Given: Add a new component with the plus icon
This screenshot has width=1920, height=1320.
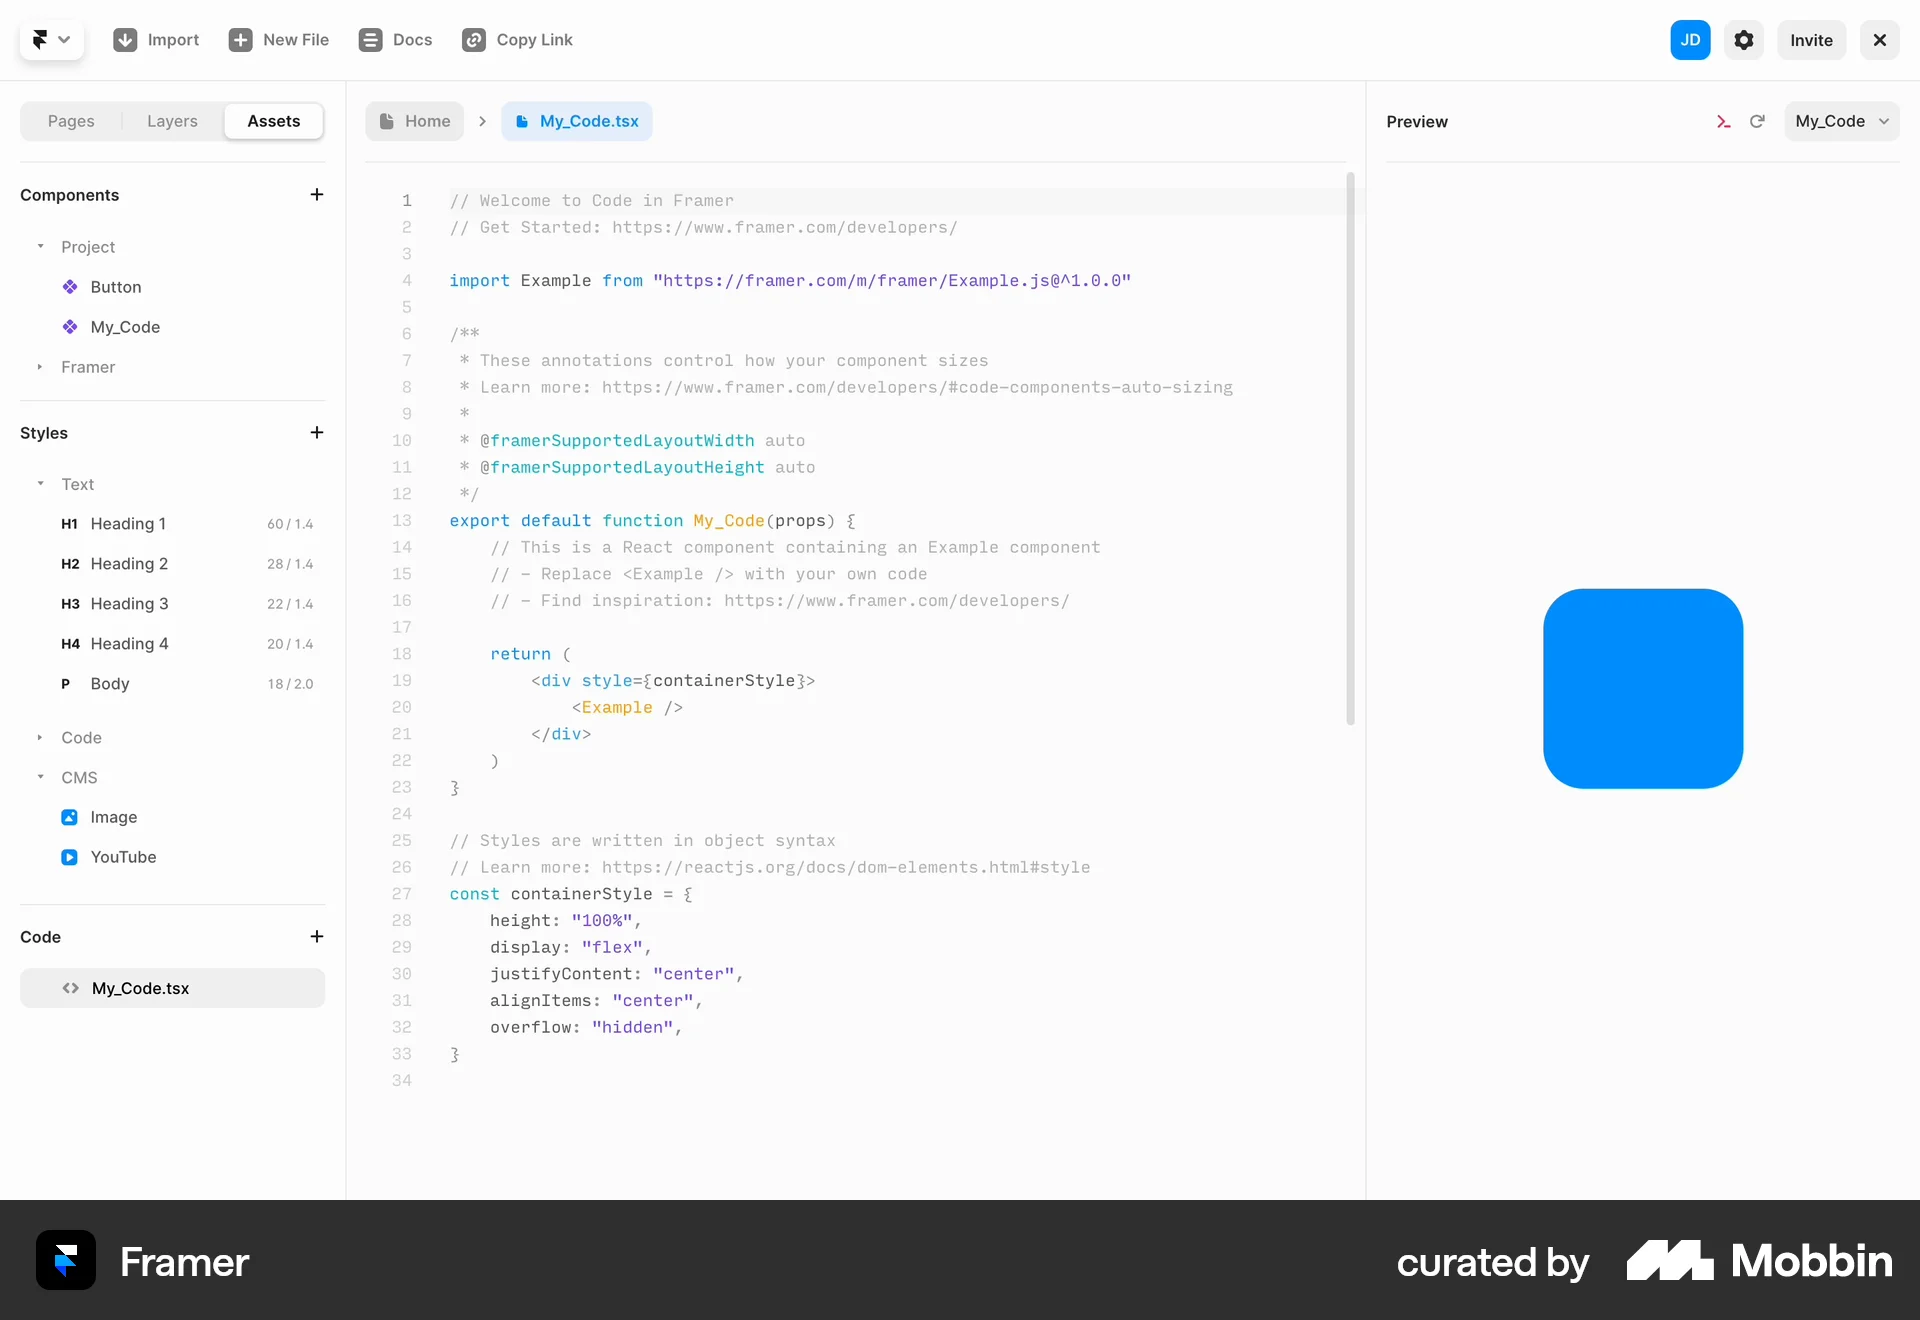Looking at the screenshot, I should [317, 195].
